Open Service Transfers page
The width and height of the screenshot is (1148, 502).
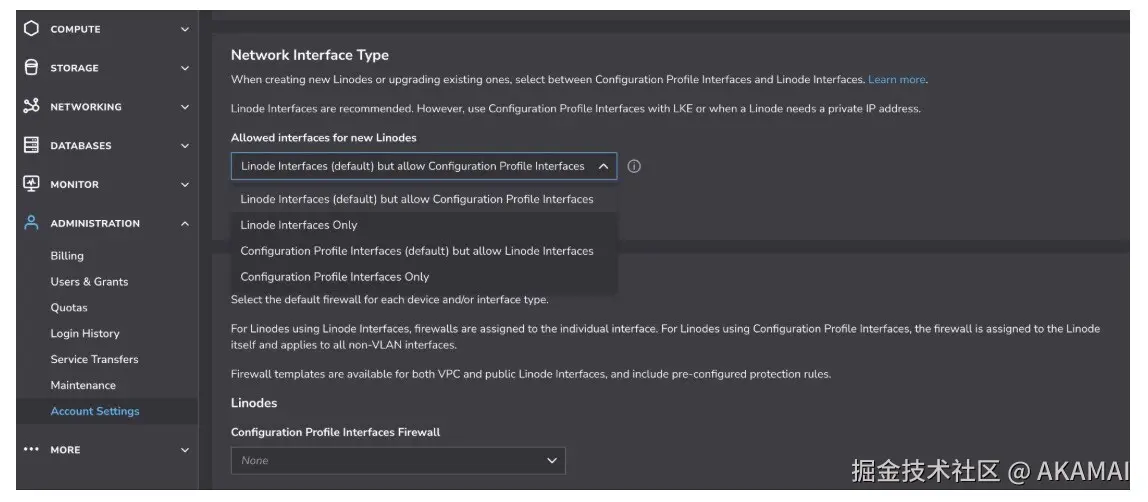[x=94, y=359]
